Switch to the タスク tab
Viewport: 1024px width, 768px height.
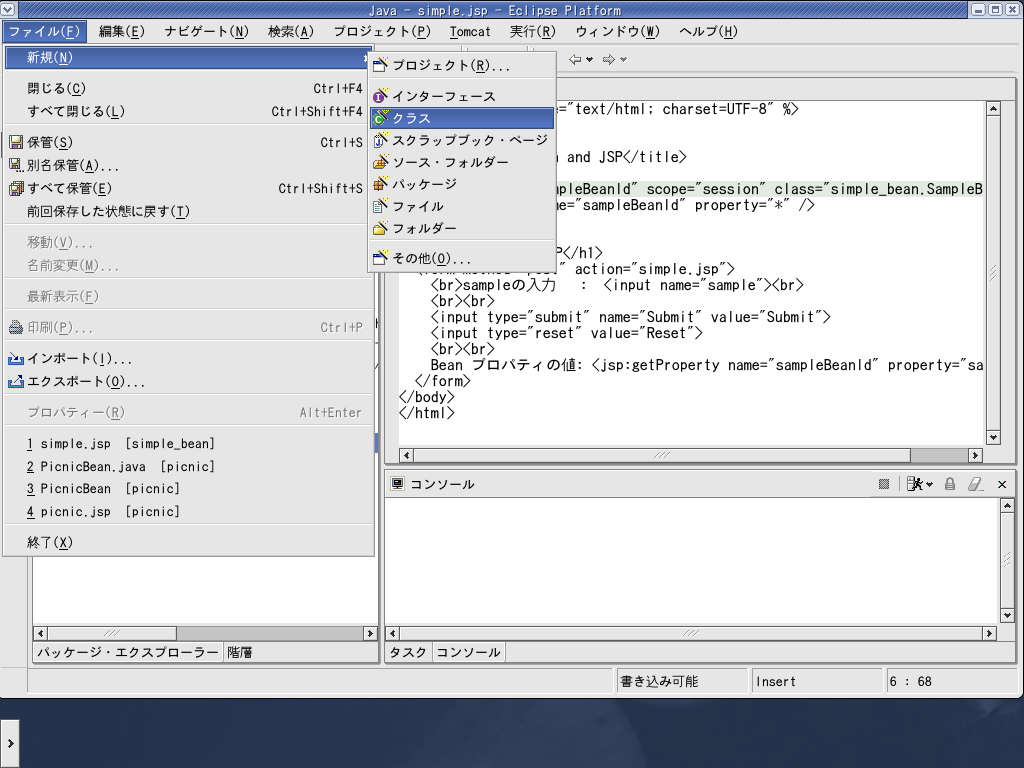(x=408, y=652)
